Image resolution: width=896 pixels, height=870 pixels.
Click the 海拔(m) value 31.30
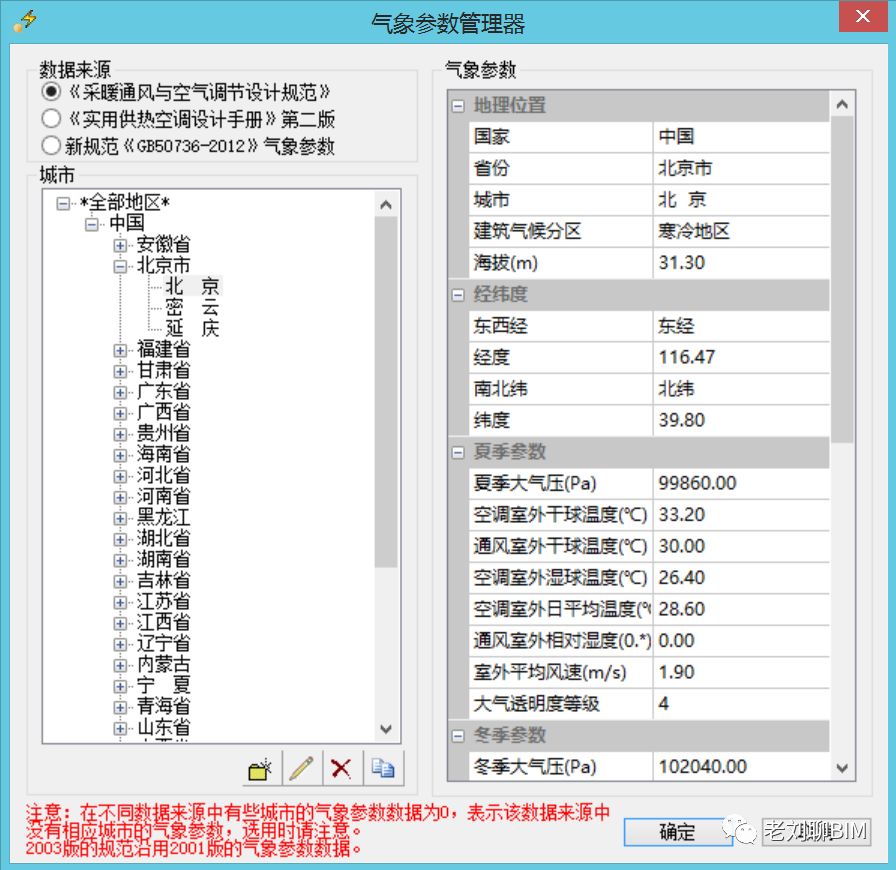(x=741, y=263)
